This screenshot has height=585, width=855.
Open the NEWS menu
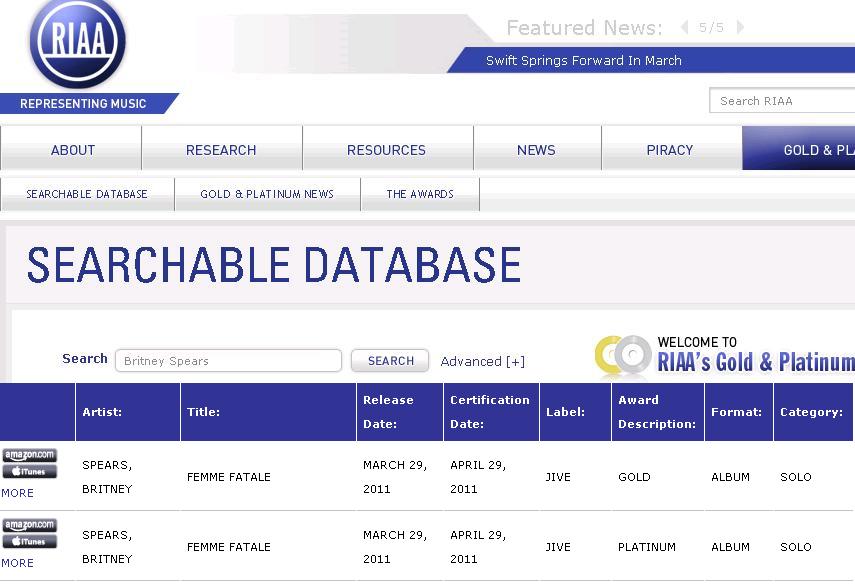537,148
